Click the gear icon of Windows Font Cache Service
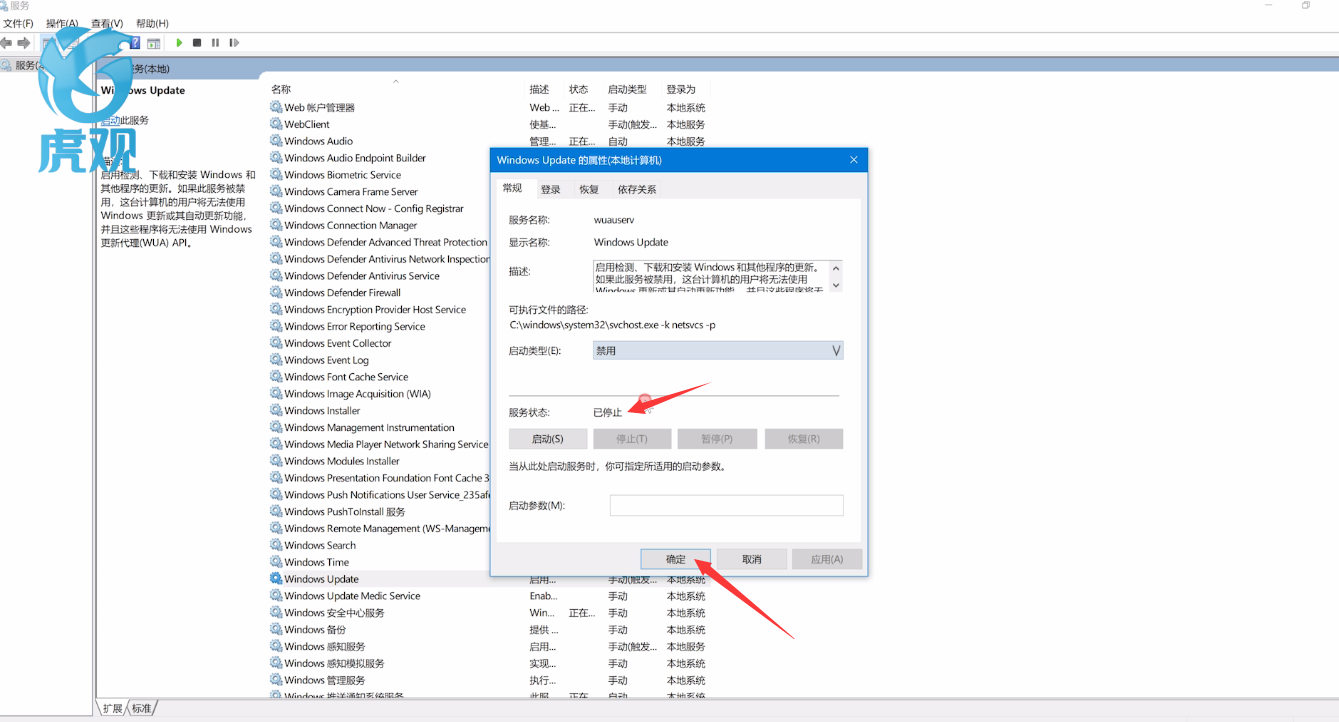The image size is (1339, 722). click(x=276, y=377)
